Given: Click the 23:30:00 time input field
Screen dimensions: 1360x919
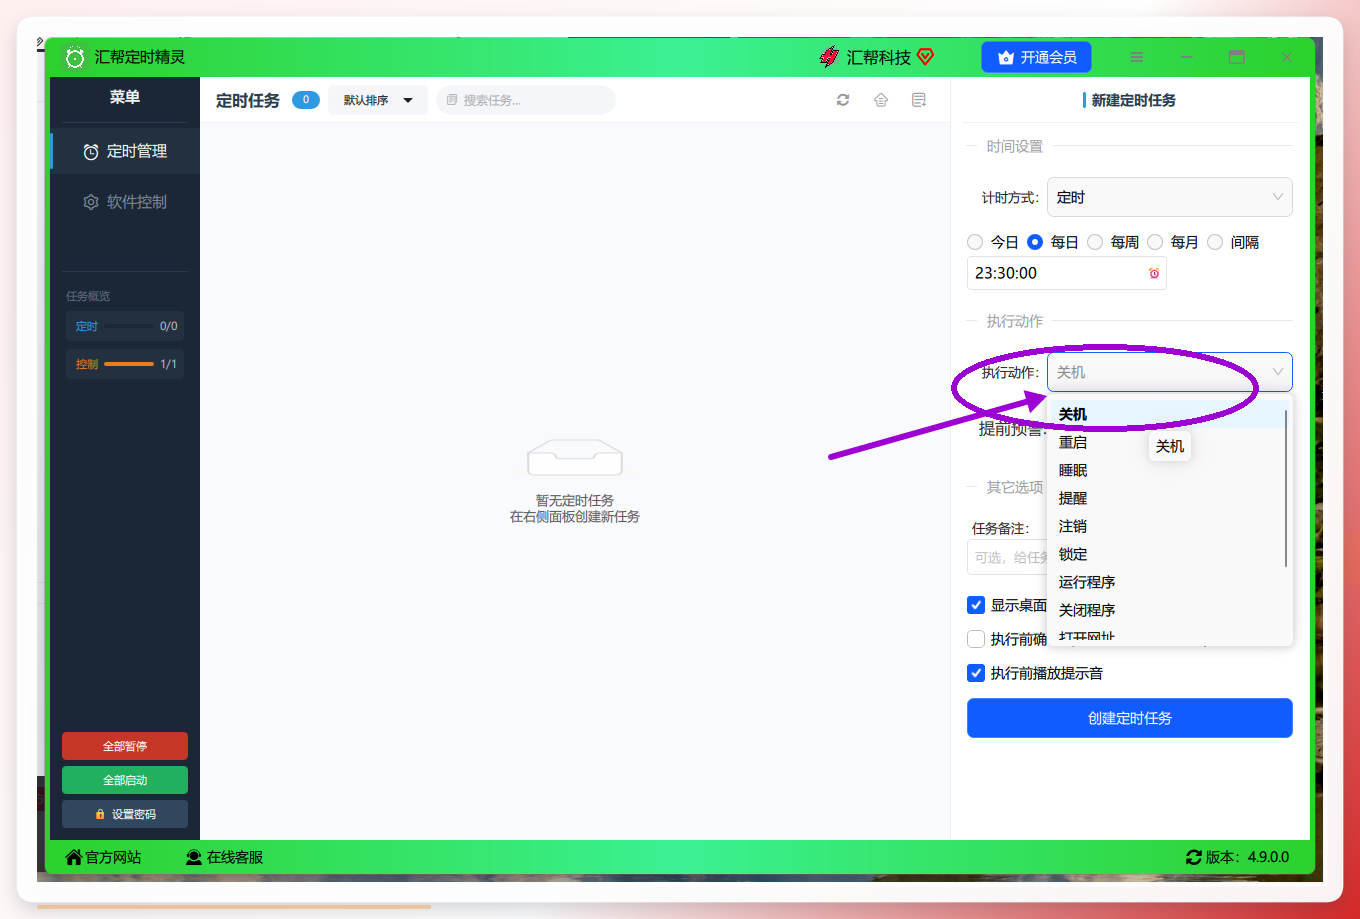Looking at the screenshot, I should (1067, 273).
